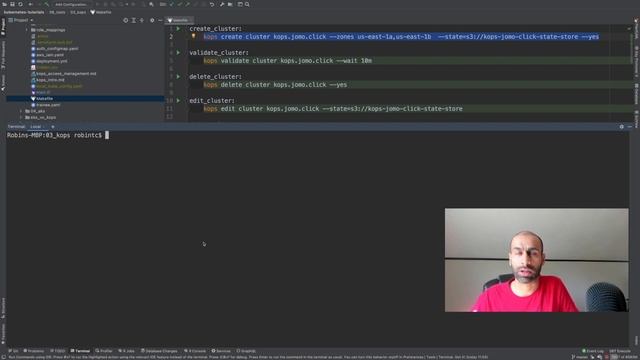Open the Event Log button
The width and height of the screenshot is (640, 360).
(x=593, y=351)
